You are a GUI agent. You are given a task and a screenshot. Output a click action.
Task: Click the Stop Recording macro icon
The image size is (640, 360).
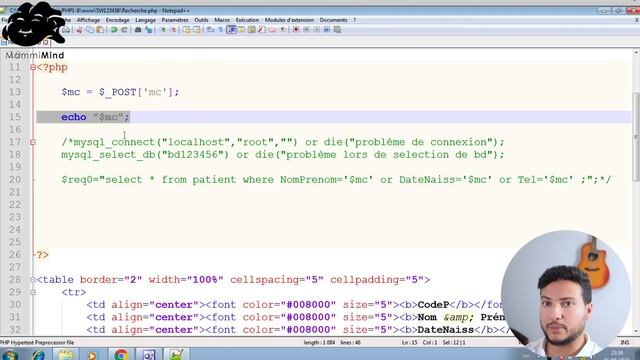click(x=307, y=30)
